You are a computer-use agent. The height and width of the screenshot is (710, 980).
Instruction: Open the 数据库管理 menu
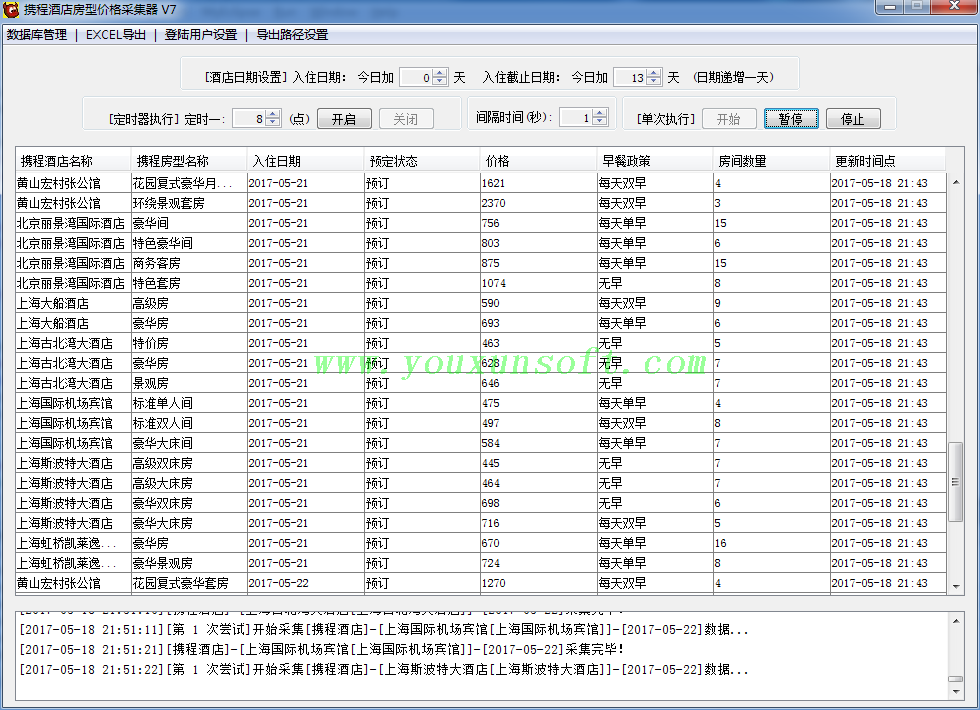37,35
